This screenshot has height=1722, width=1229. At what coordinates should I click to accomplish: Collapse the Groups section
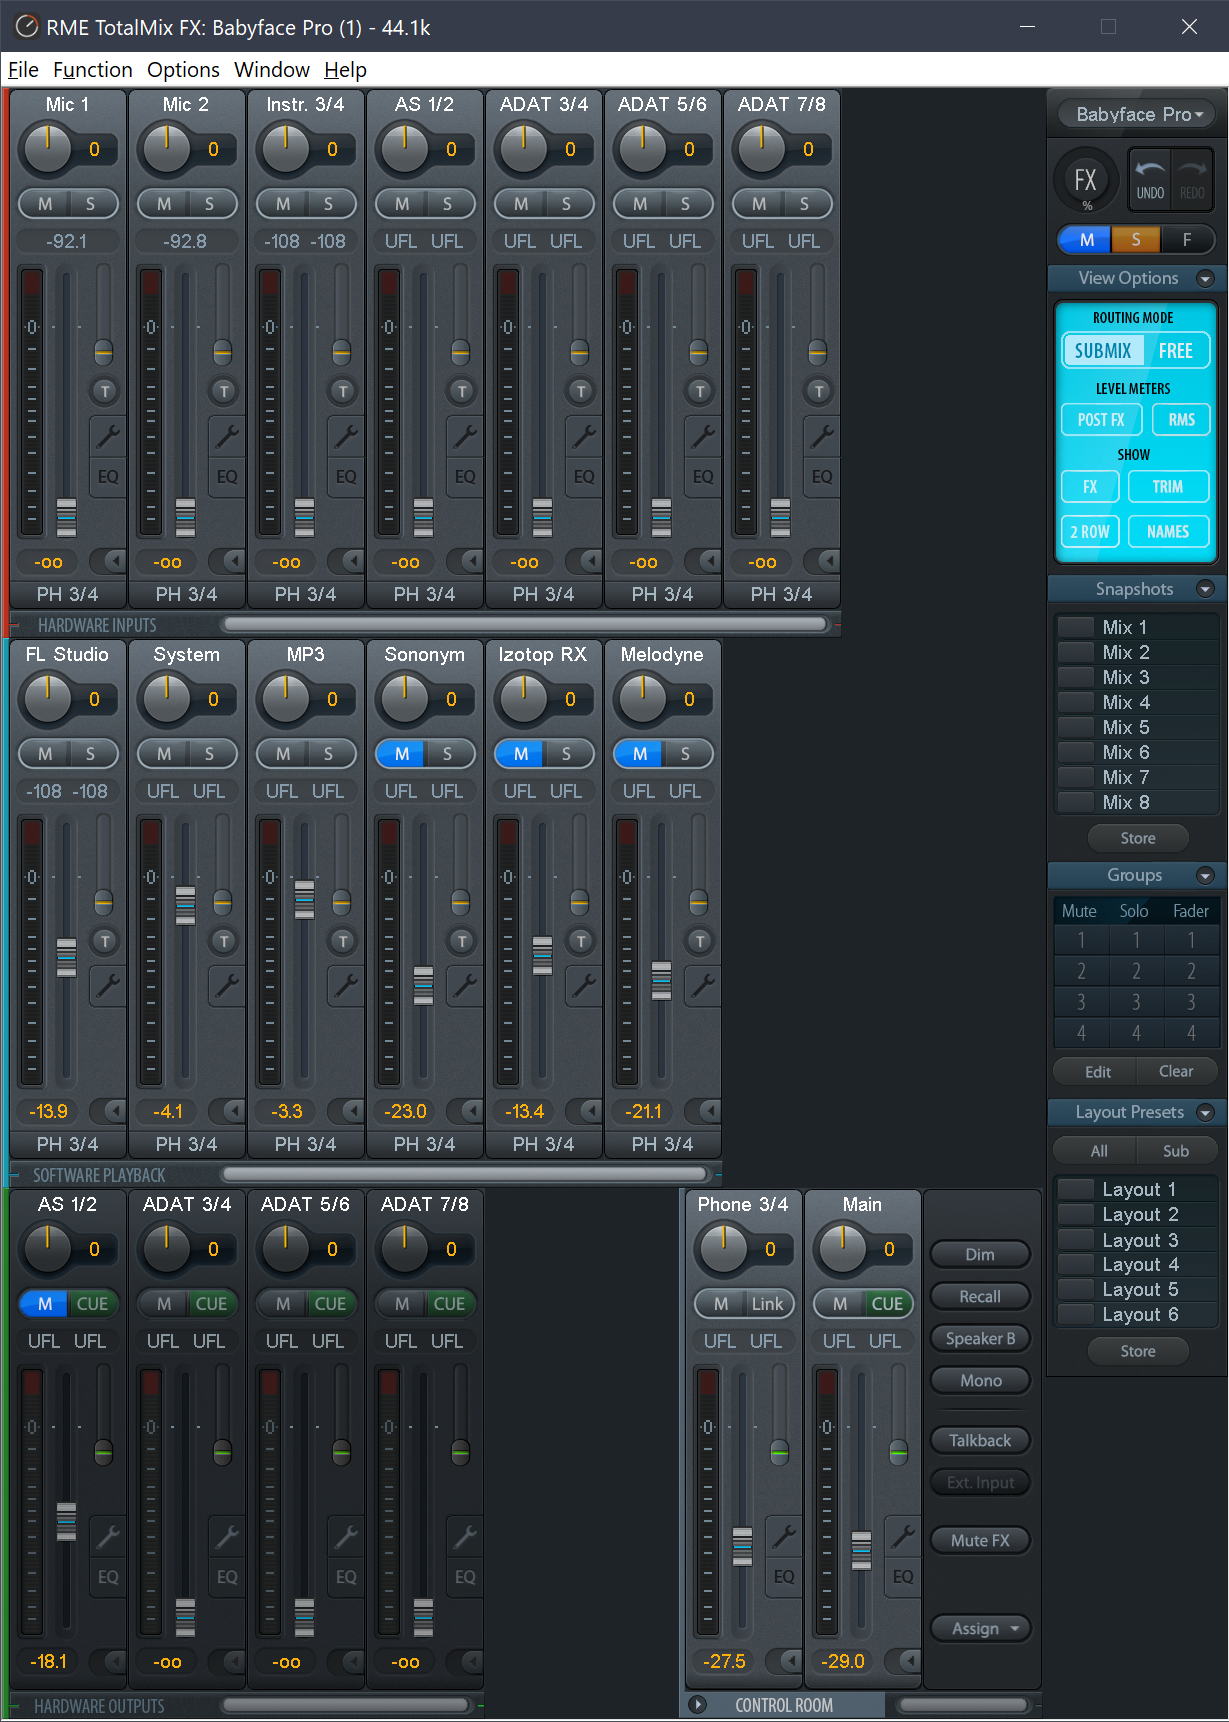coord(1205,876)
